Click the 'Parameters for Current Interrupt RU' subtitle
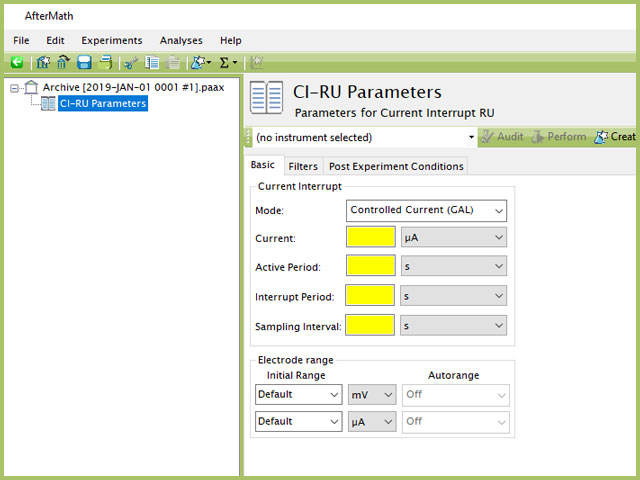The width and height of the screenshot is (640, 480). tap(394, 113)
